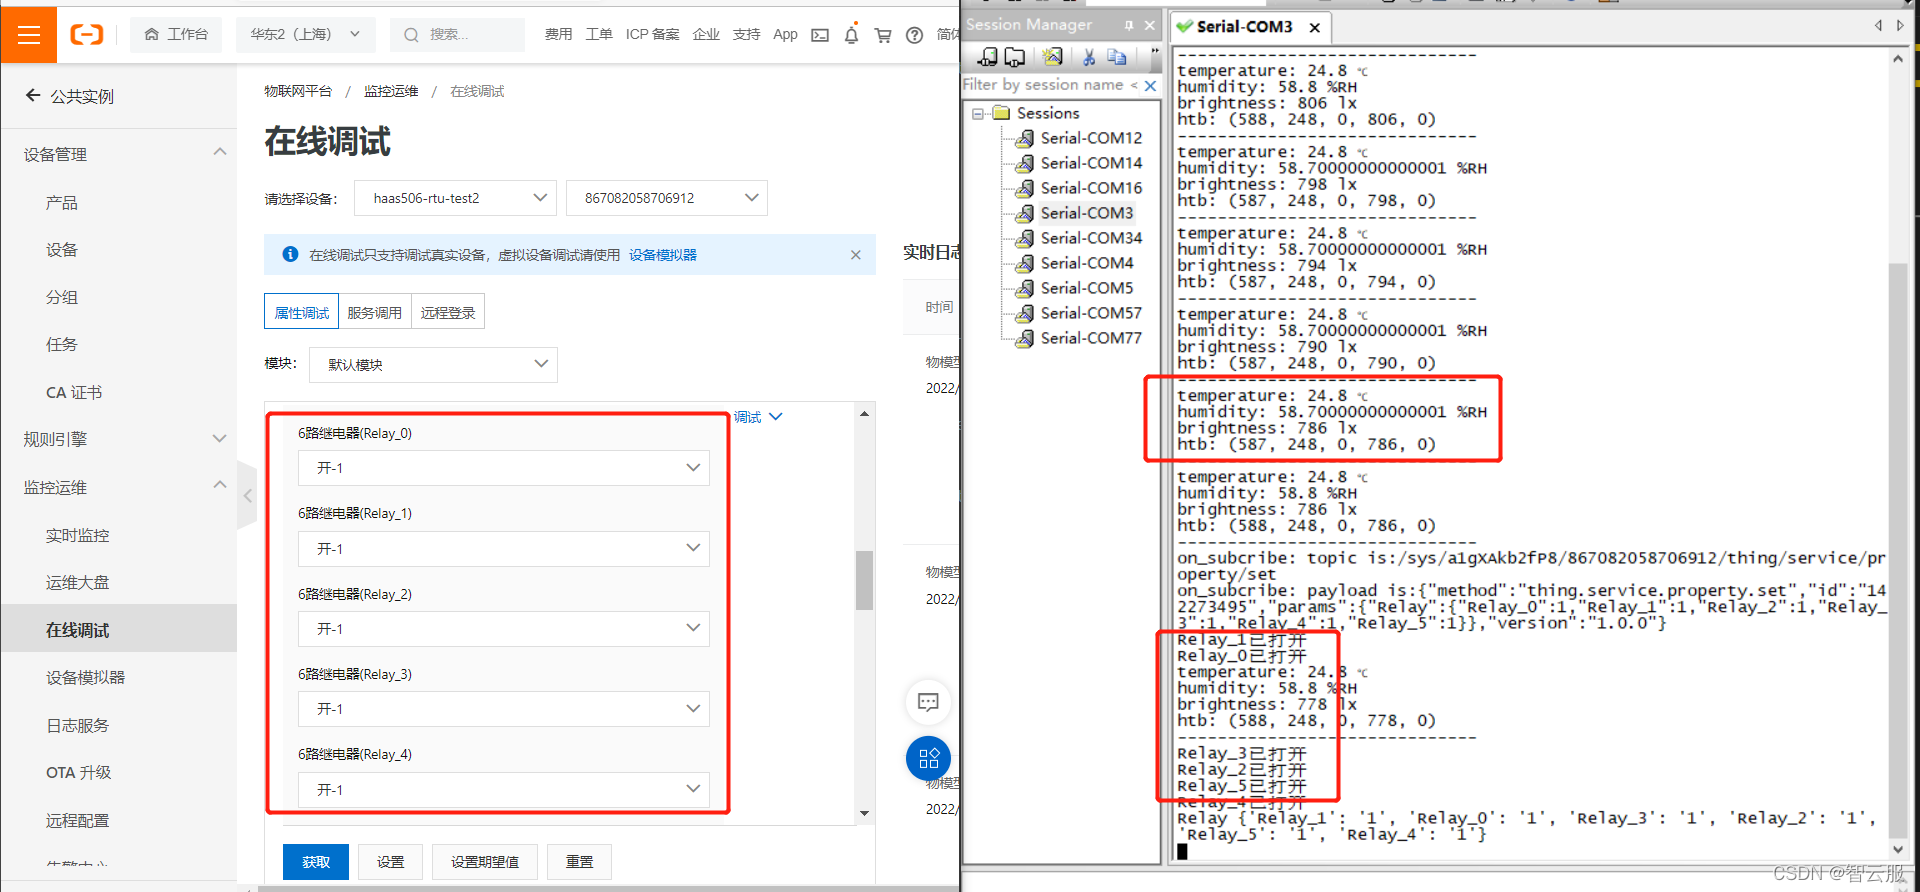
Task: Open the feedback chat bubble icon
Action: (x=928, y=702)
